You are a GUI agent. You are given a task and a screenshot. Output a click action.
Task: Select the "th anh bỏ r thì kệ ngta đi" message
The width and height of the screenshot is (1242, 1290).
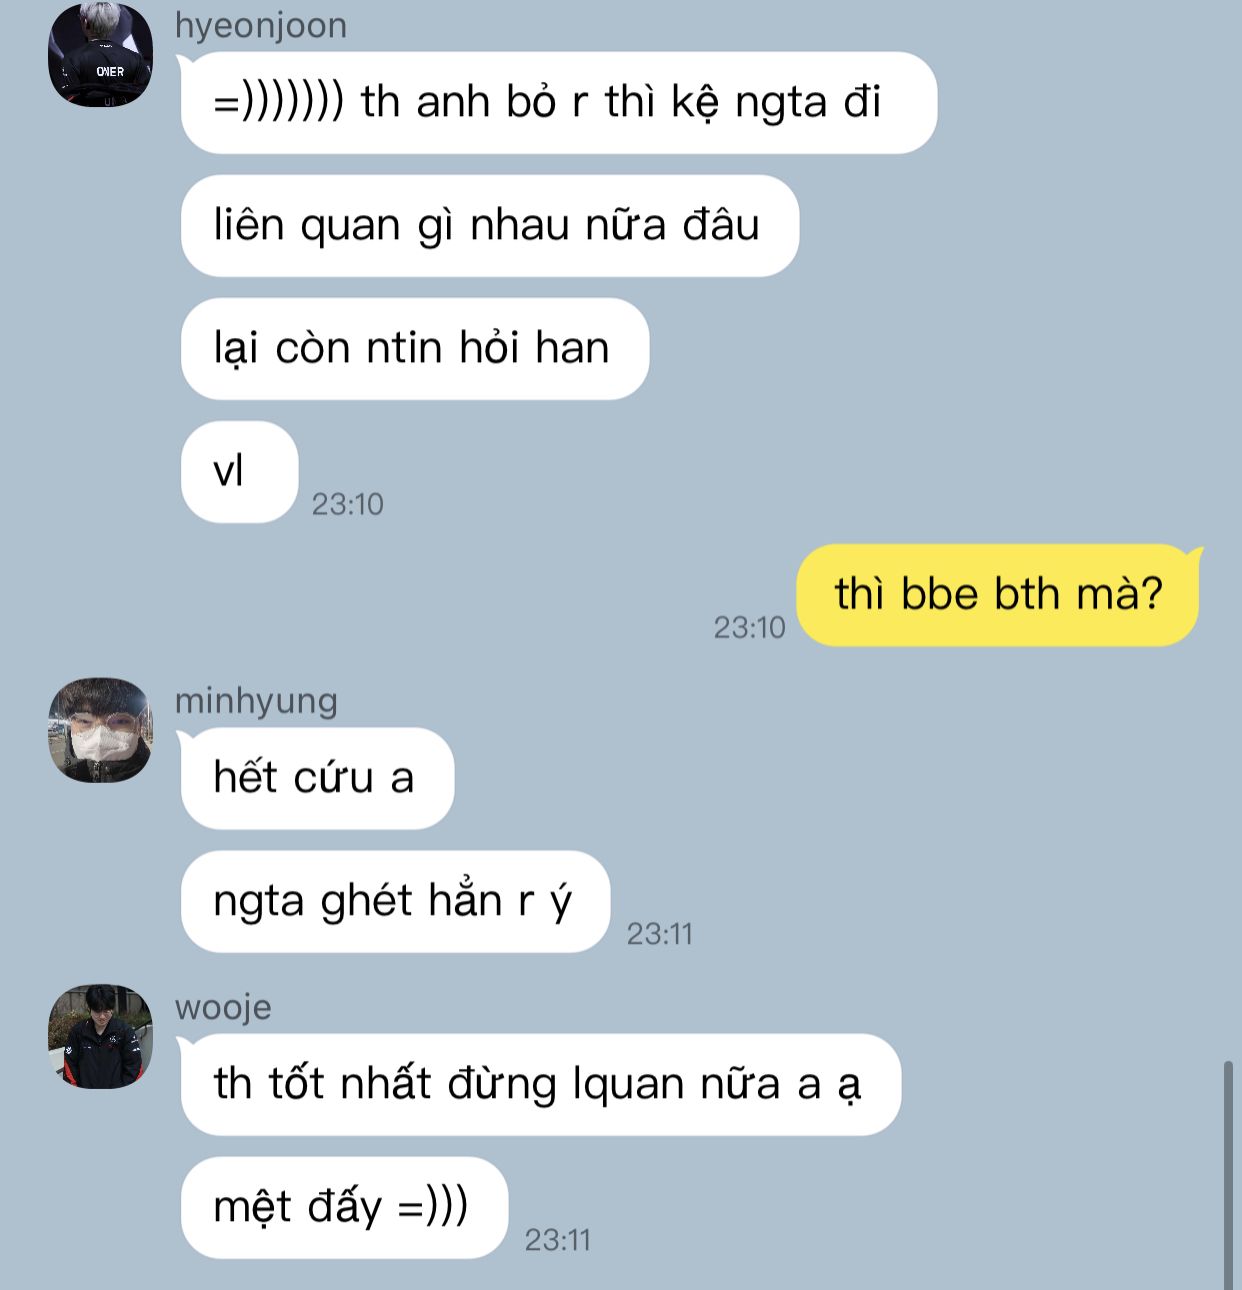coord(559,103)
